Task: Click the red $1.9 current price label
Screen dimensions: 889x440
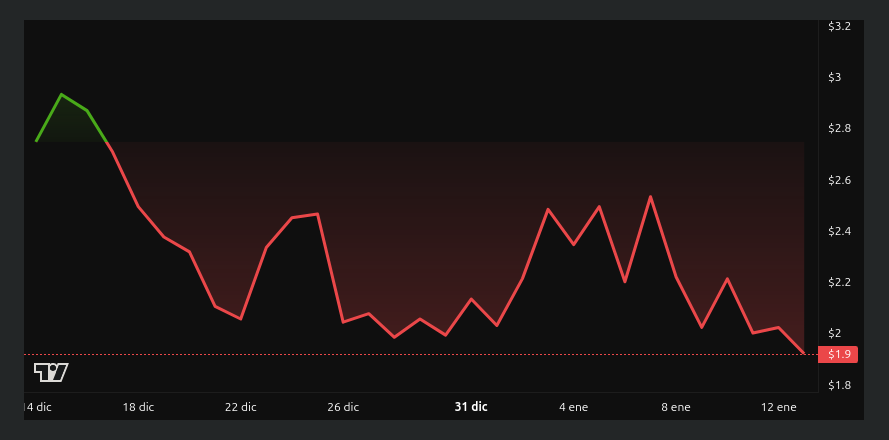Action: click(839, 354)
